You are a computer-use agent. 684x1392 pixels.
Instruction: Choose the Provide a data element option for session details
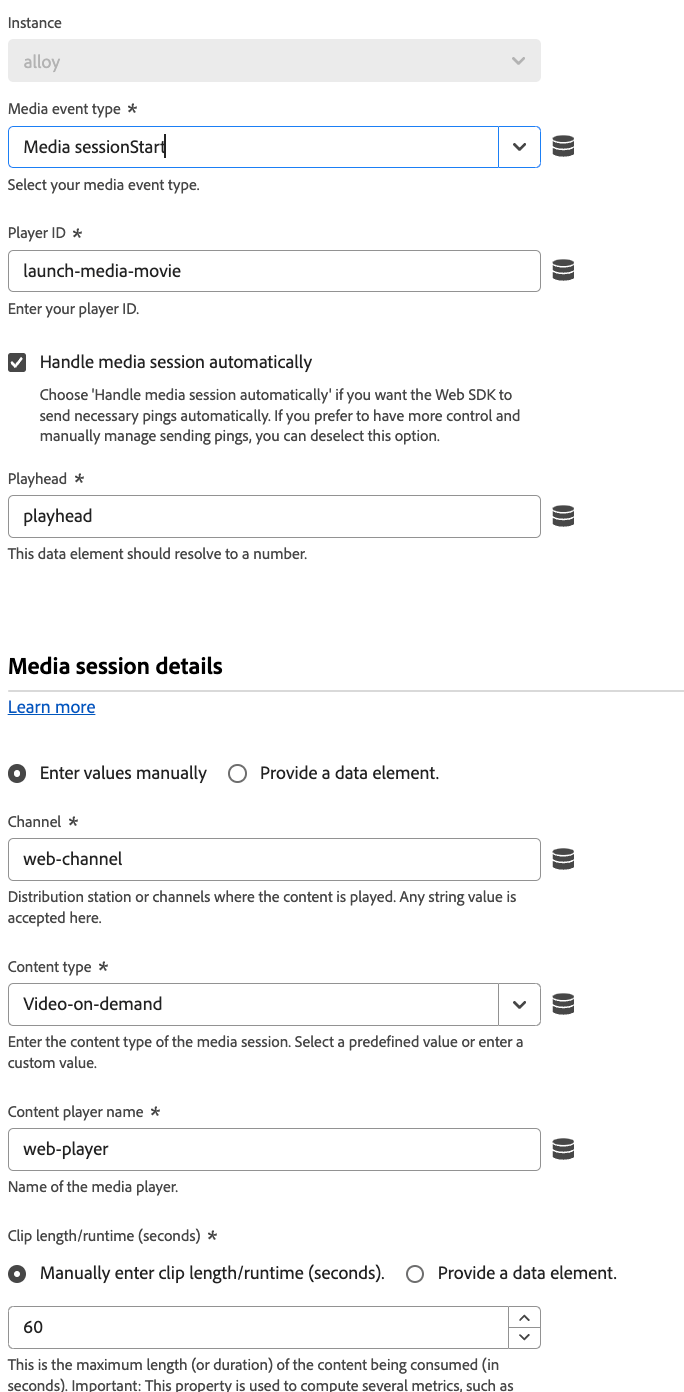tap(237, 773)
